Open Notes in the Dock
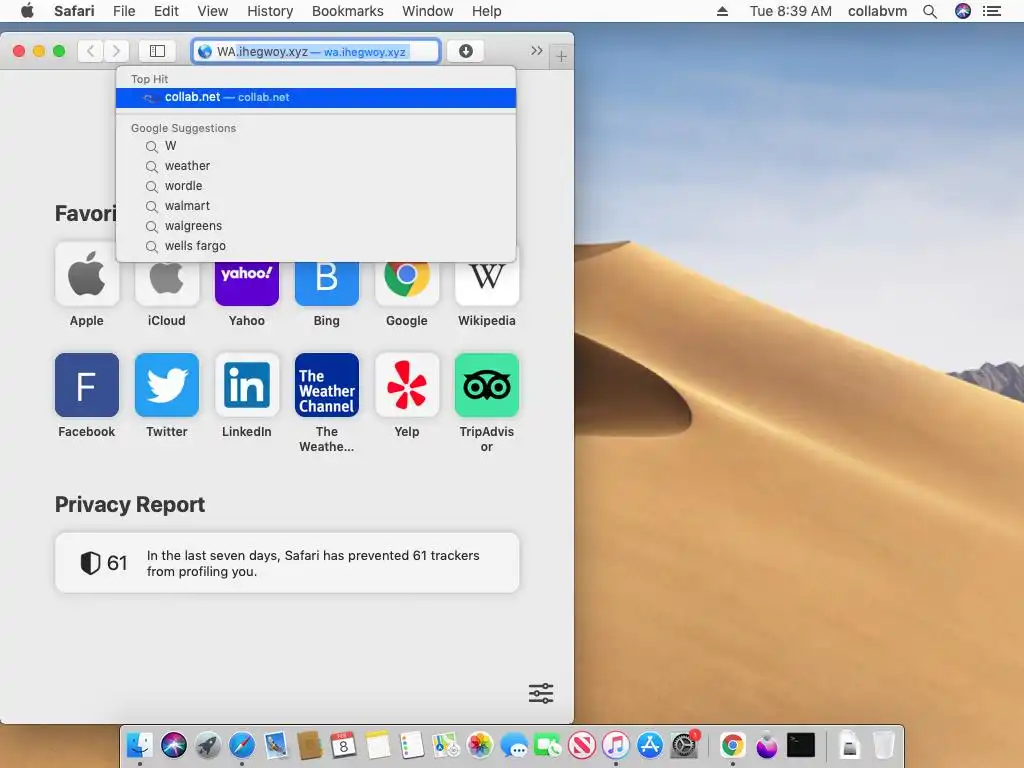Viewport: 1024px width, 768px height. point(377,744)
